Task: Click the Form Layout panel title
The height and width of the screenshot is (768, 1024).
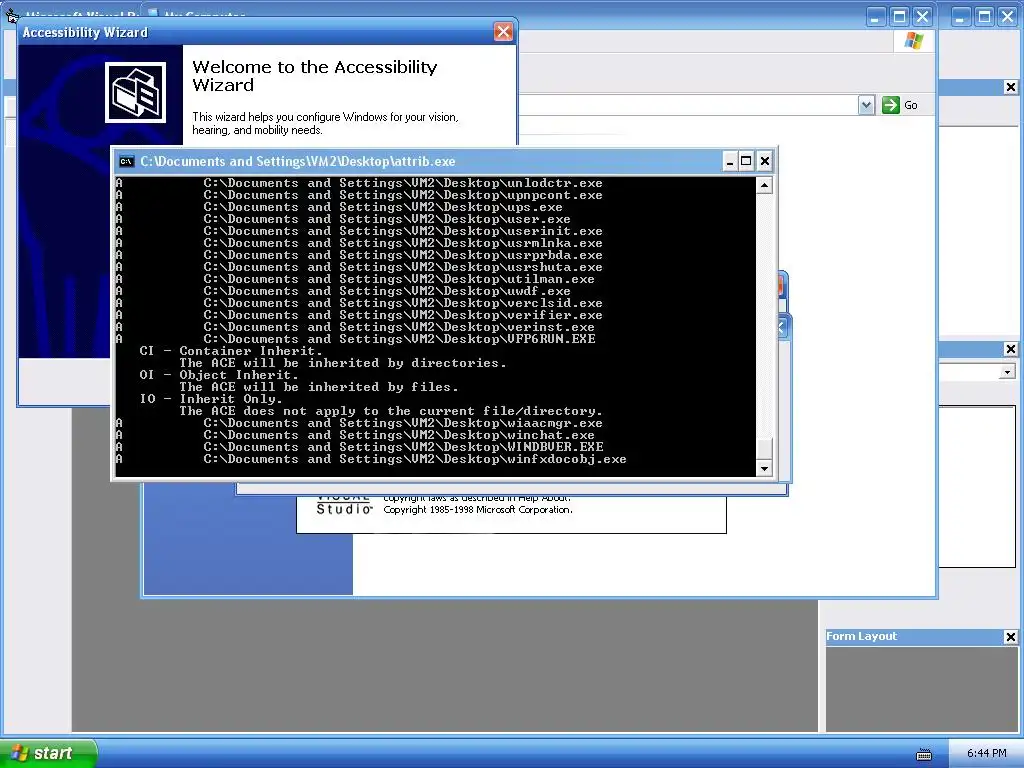Action: pos(861,636)
